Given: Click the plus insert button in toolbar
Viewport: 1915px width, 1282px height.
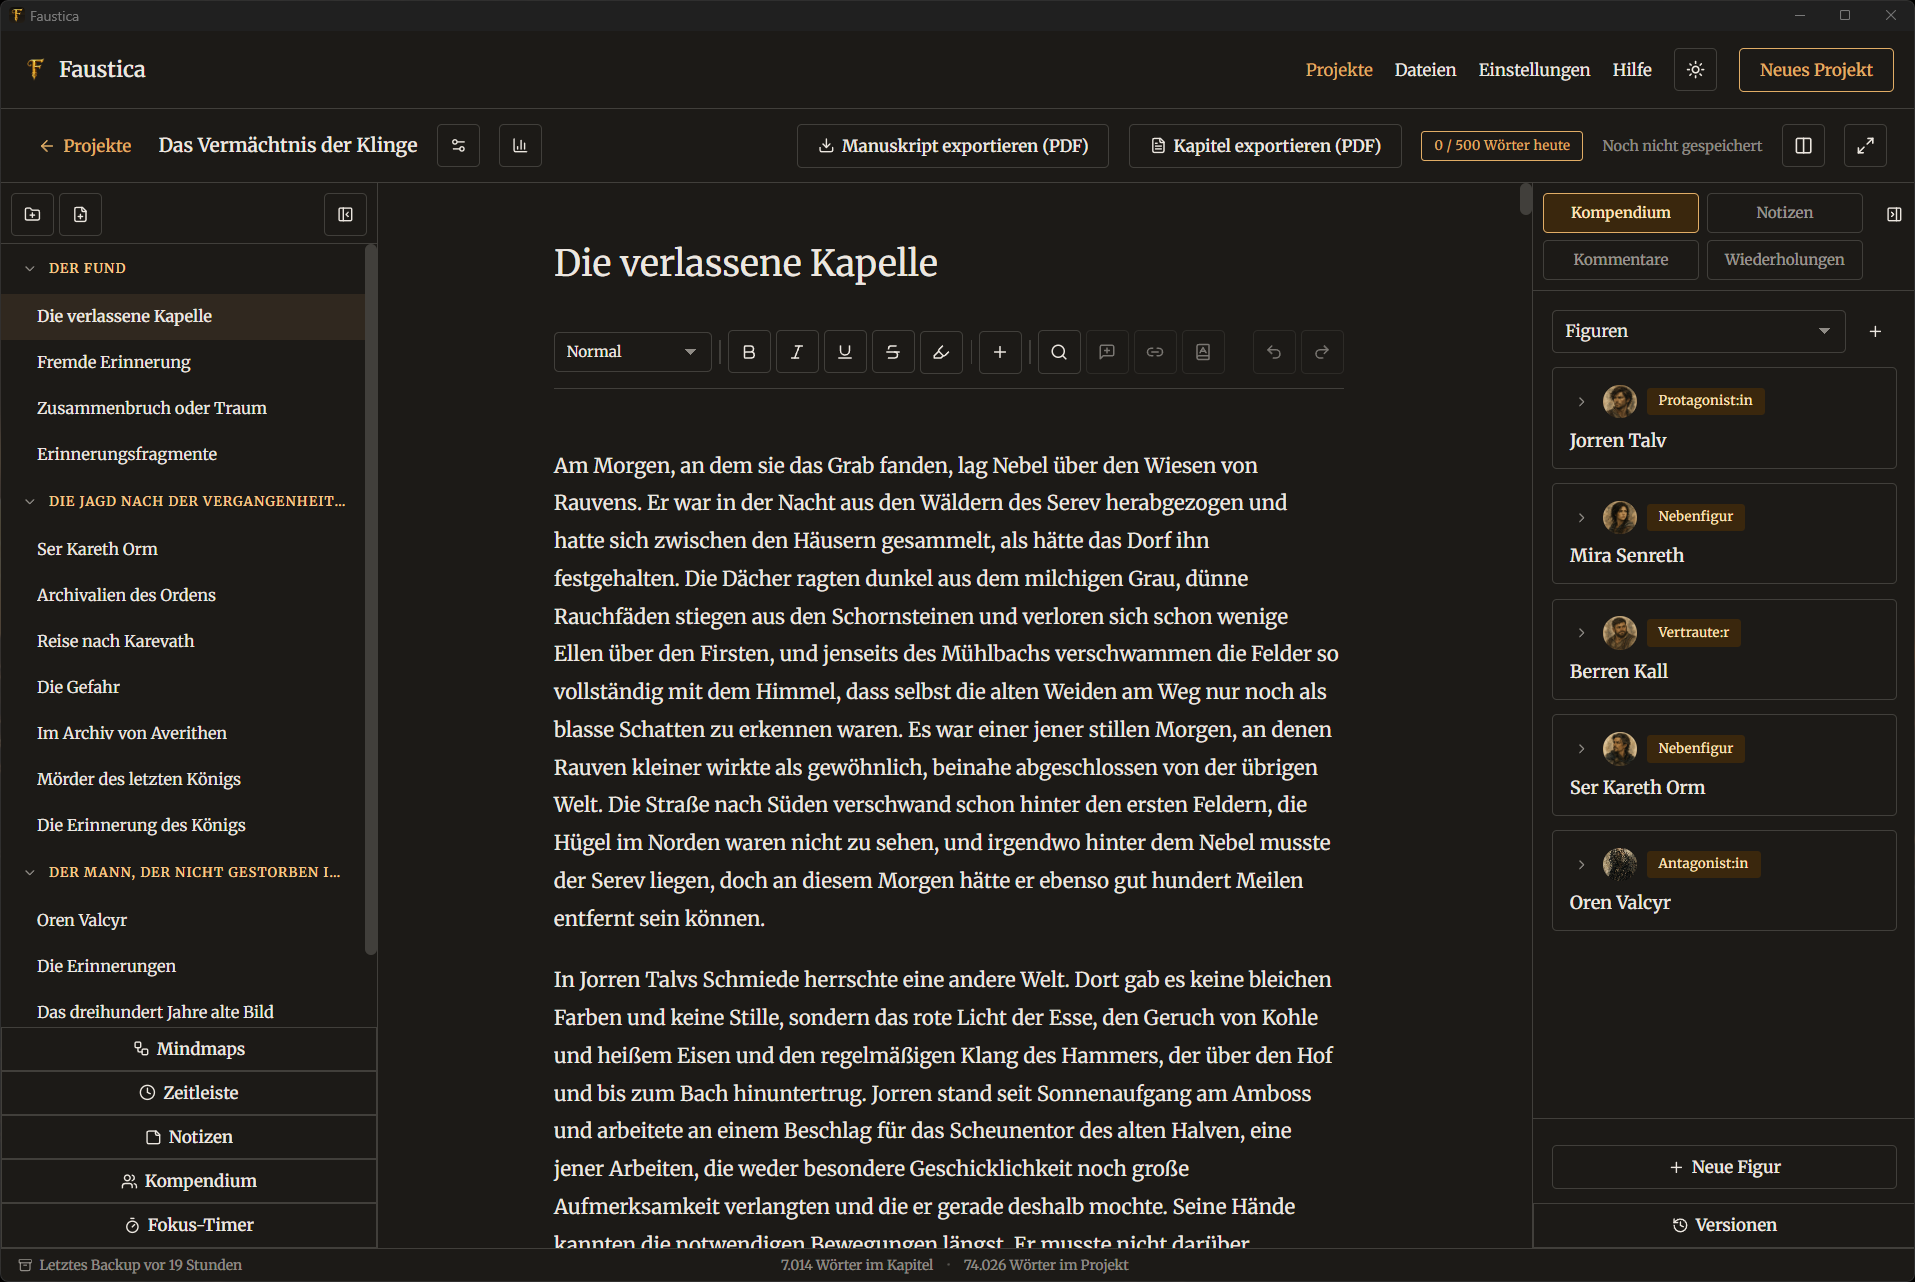Looking at the screenshot, I should click(999, 352).
